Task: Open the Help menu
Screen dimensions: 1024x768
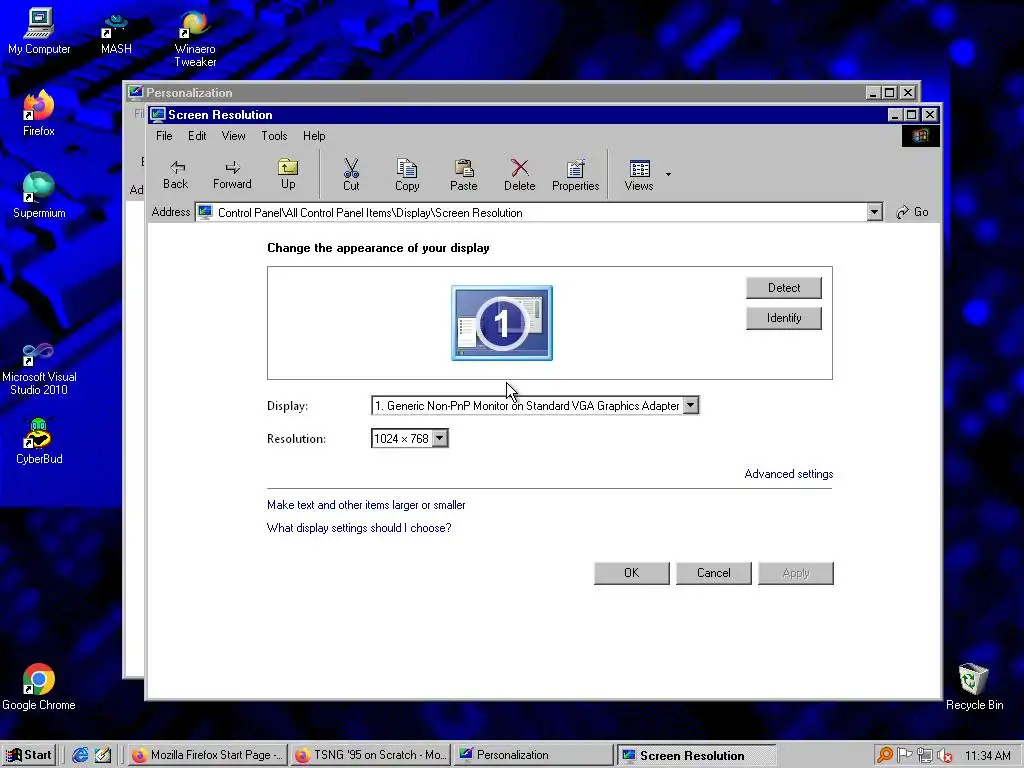Action: click(314, 136)
